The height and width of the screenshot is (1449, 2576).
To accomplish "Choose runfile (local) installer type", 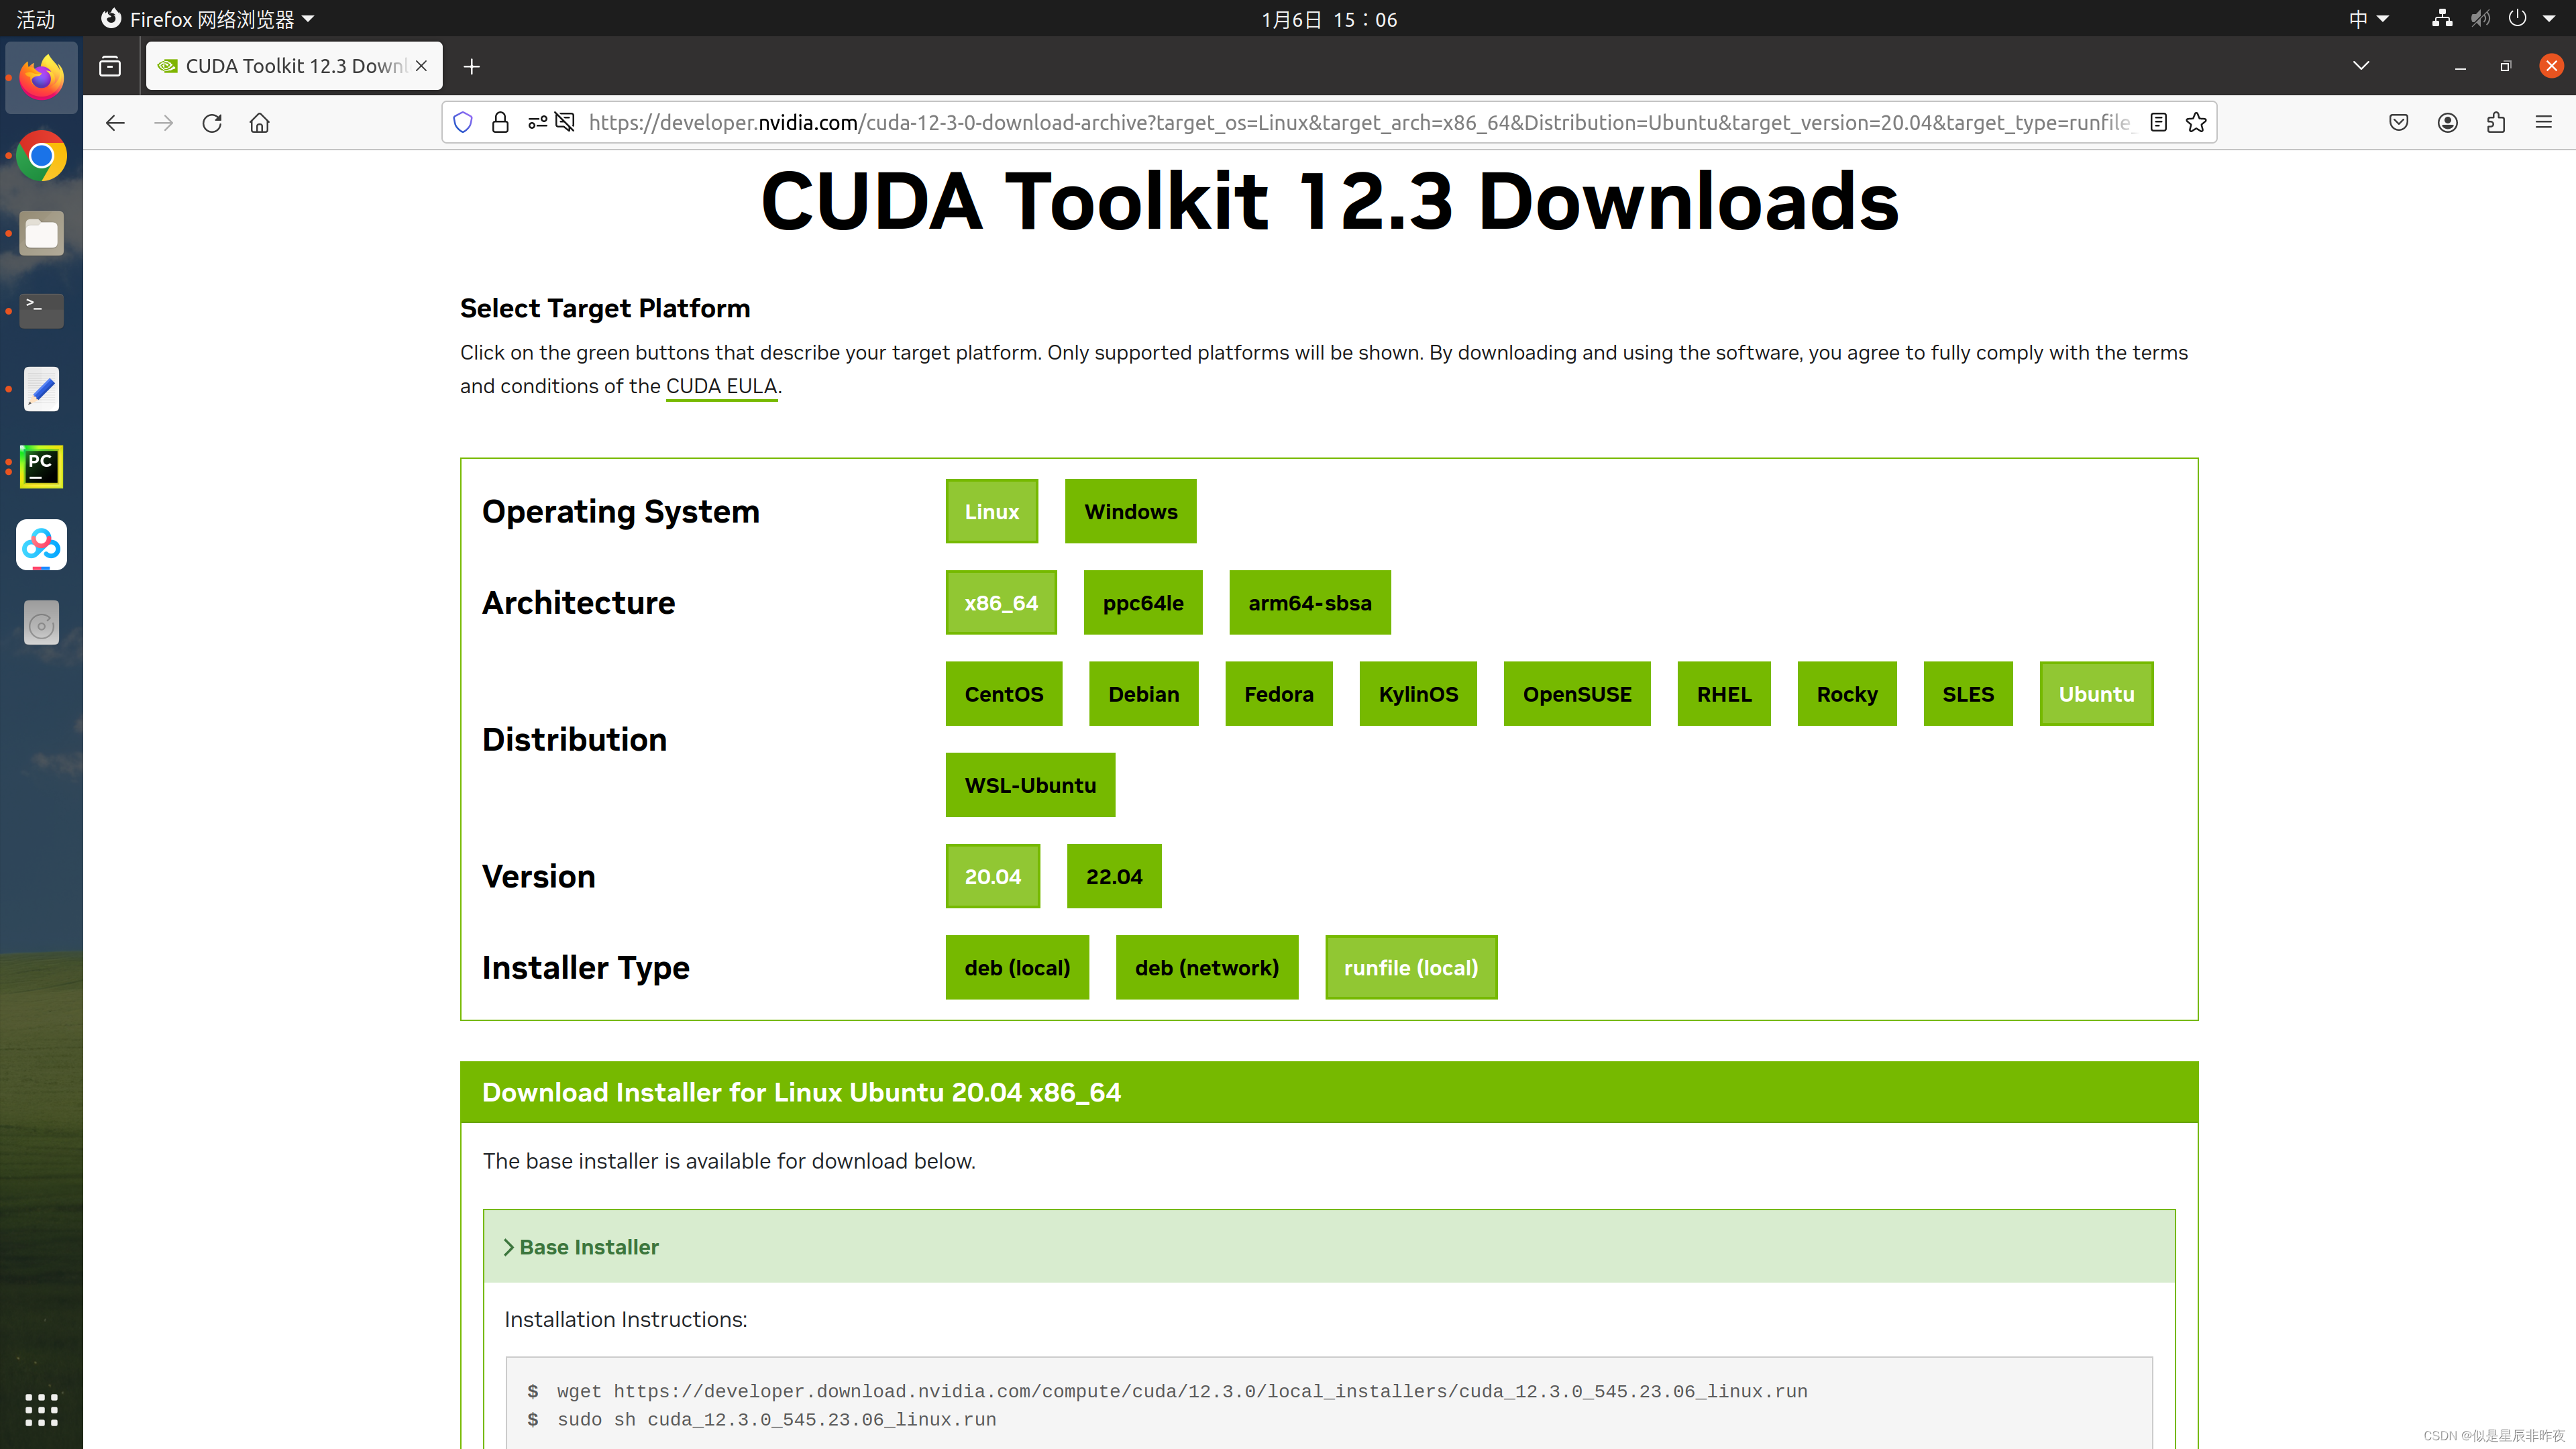I will (x=1411, y=968).
